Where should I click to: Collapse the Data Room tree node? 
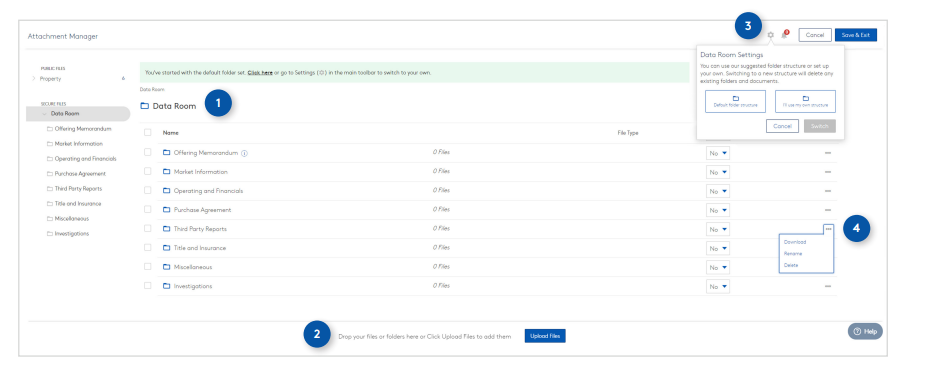pyautogui.click(x=44, y=114)
